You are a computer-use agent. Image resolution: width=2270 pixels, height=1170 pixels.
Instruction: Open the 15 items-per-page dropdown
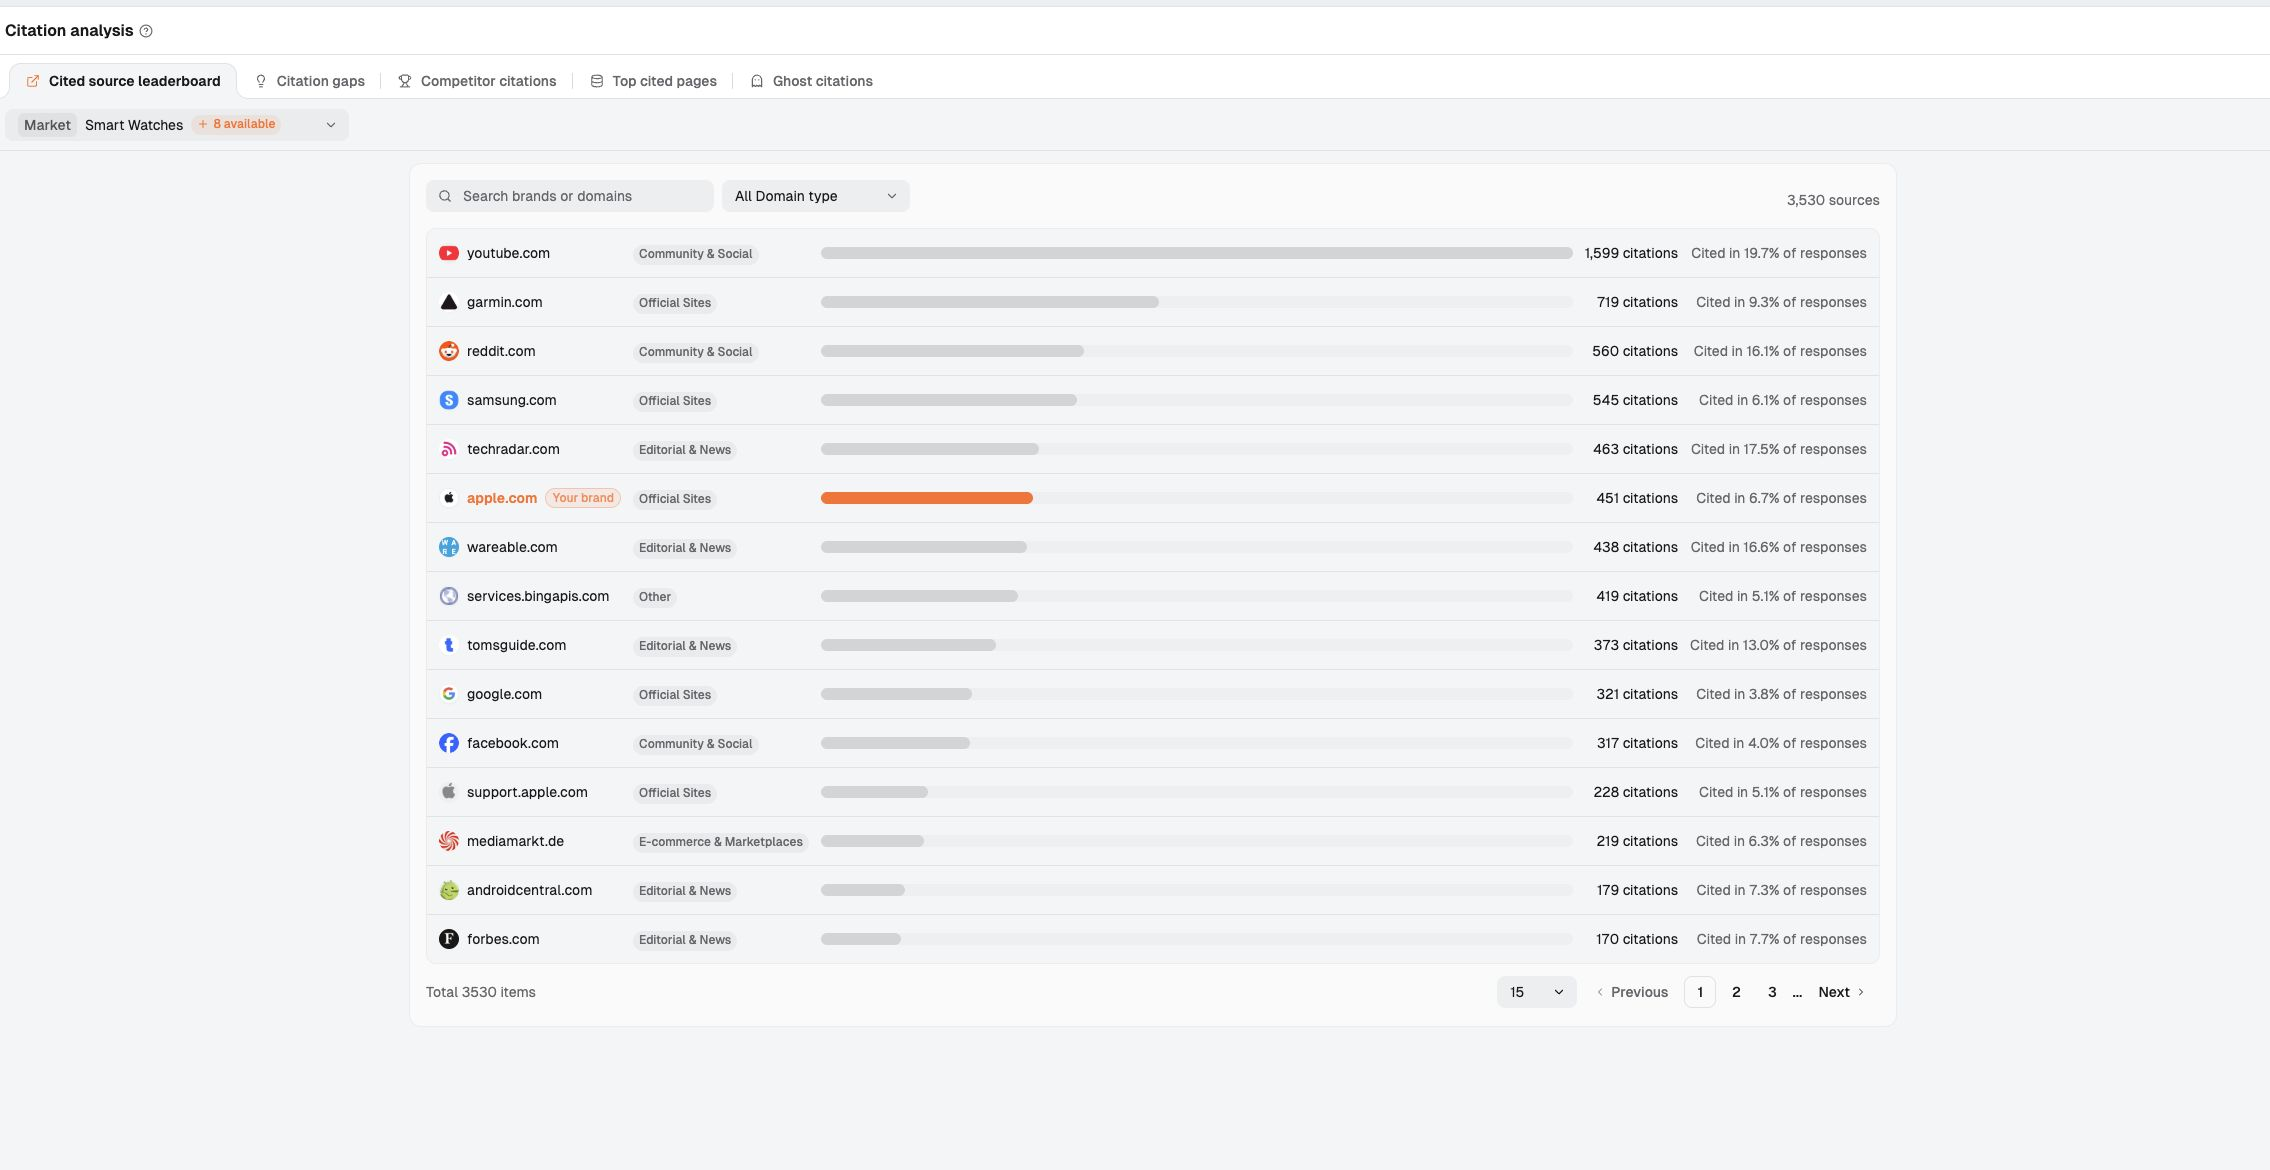(1537, 992)
